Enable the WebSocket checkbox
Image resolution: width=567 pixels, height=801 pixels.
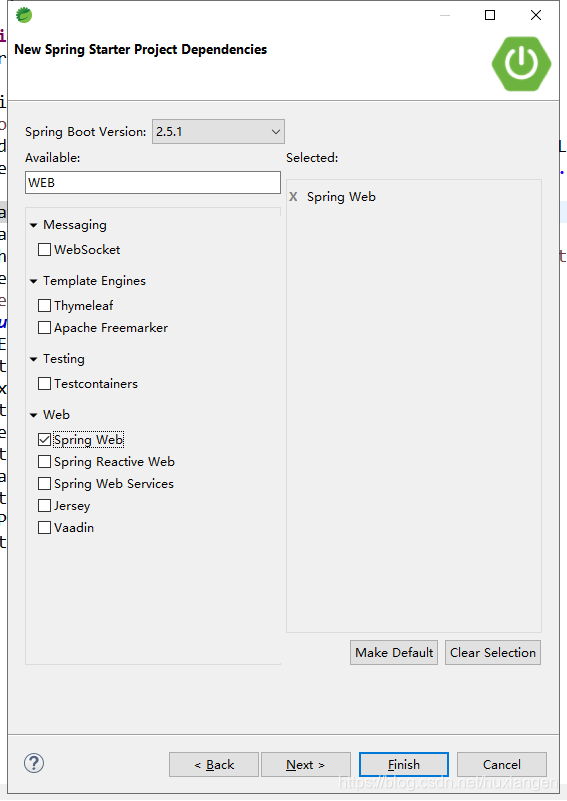tap(44, 250)
